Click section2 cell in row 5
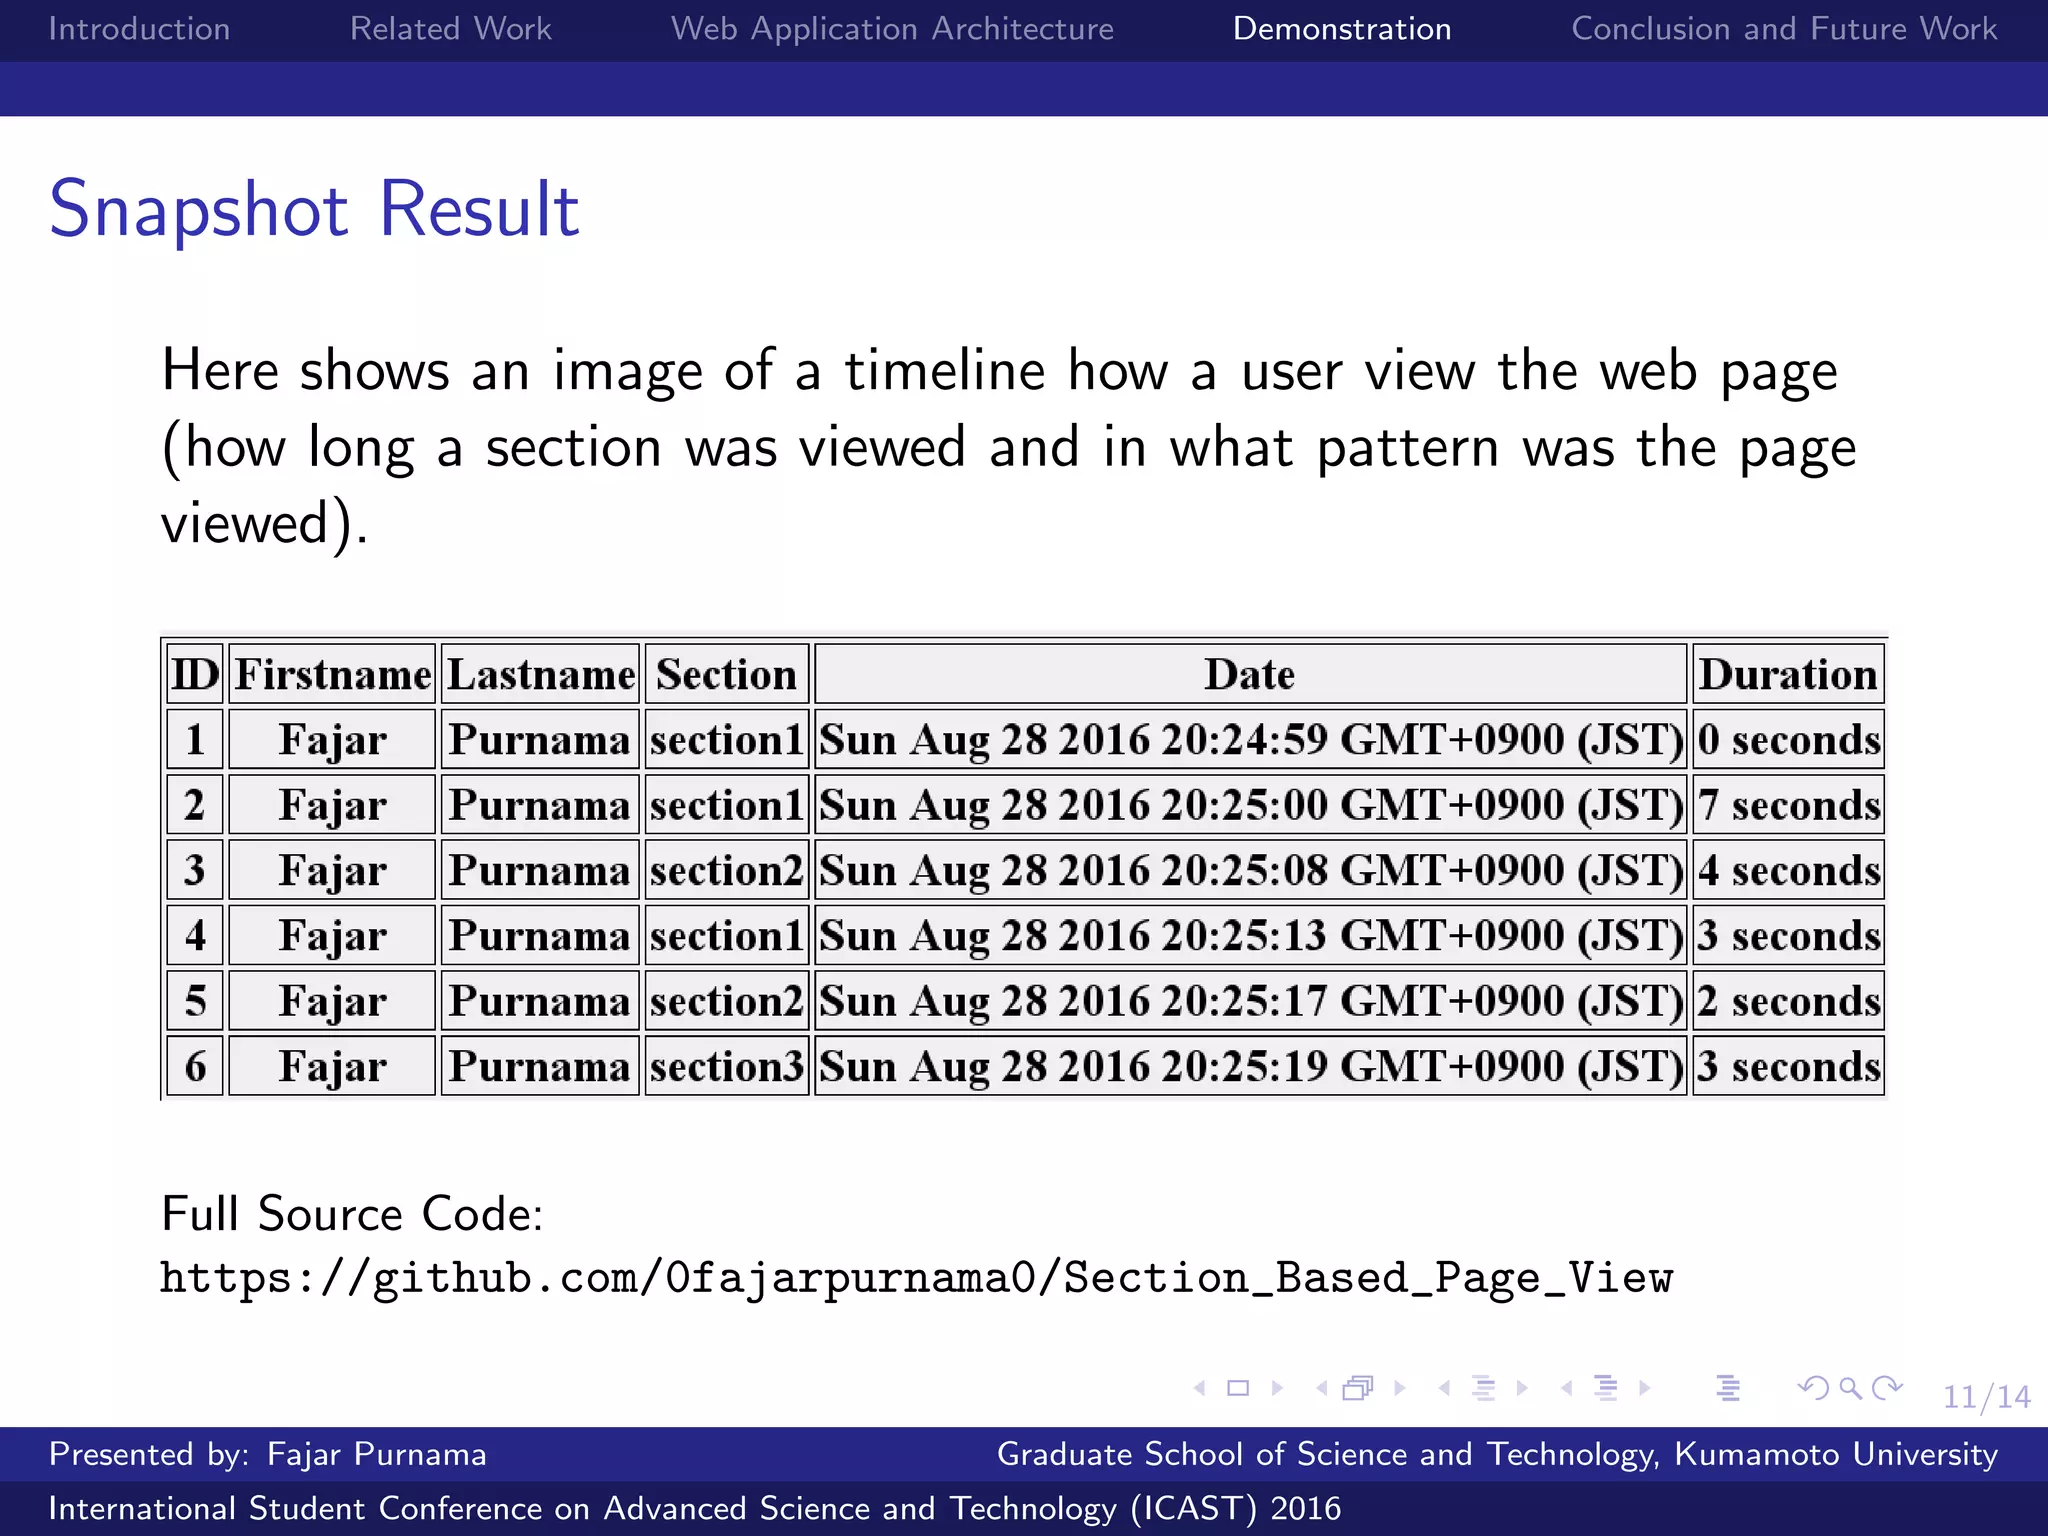 point(727,1001)
